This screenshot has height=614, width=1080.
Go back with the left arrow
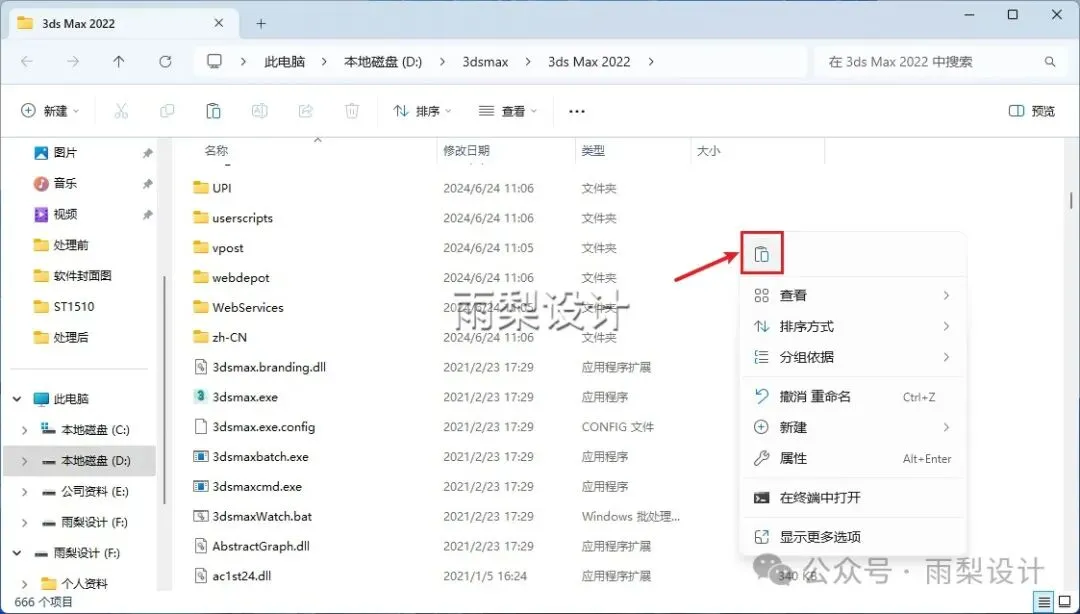click(x=27, y=61)
